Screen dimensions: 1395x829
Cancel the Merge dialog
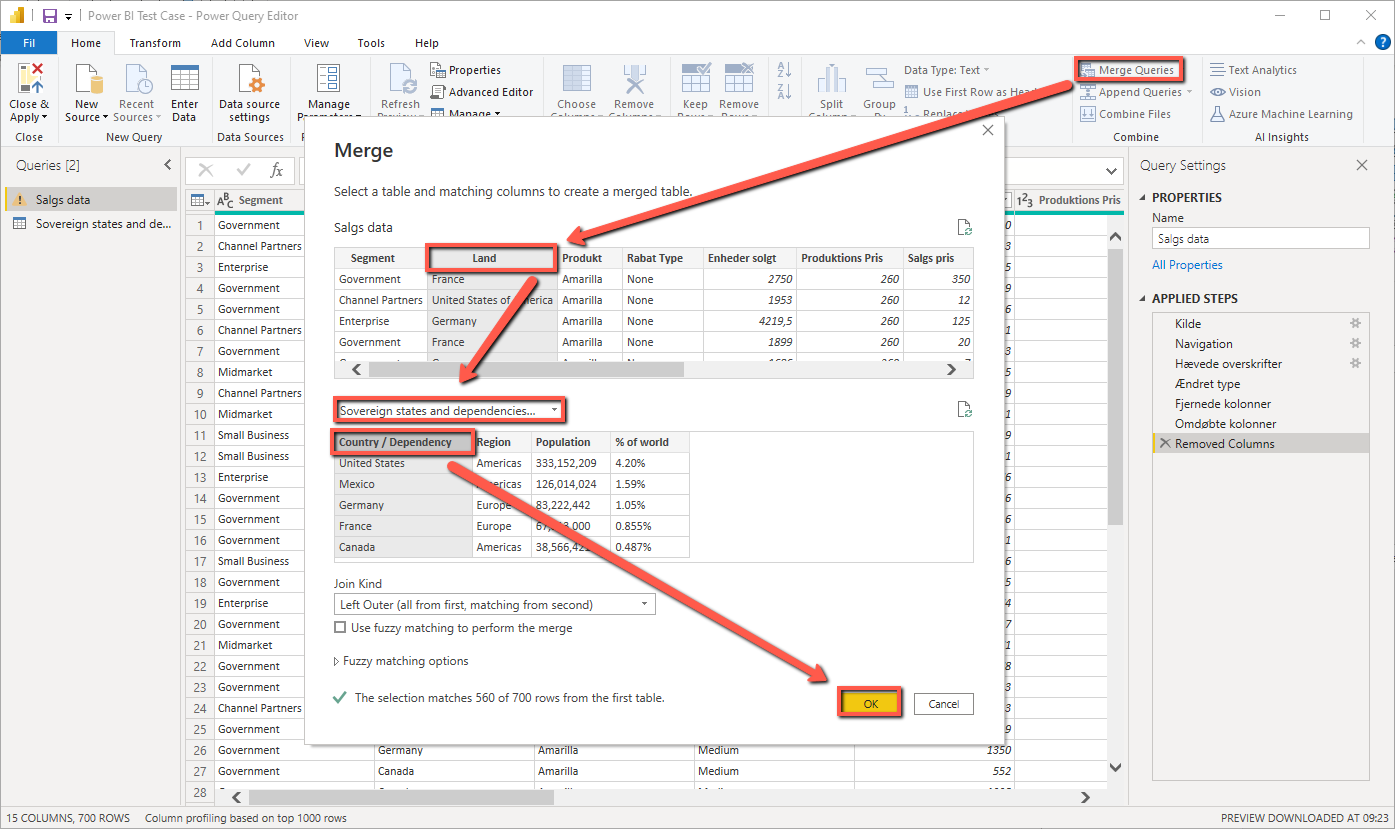pyautogui.click(x=944, y=704)
